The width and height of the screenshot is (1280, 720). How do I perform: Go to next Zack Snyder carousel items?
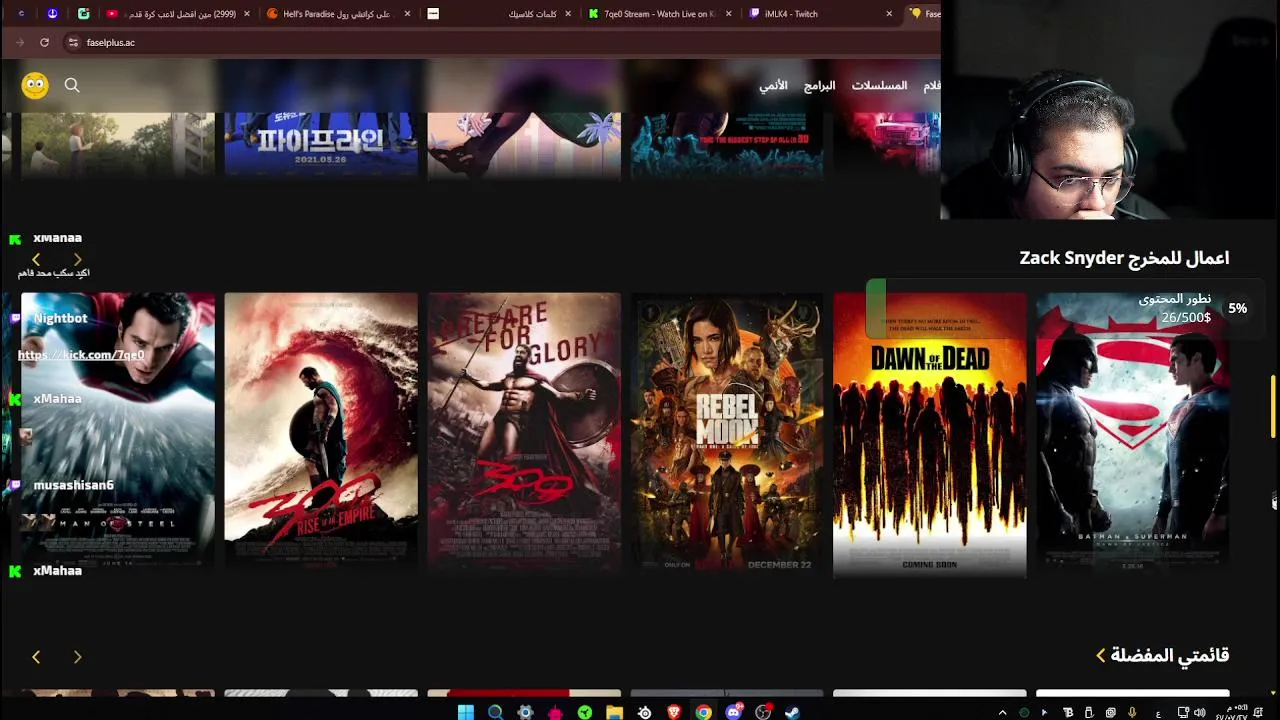(78, 259)
